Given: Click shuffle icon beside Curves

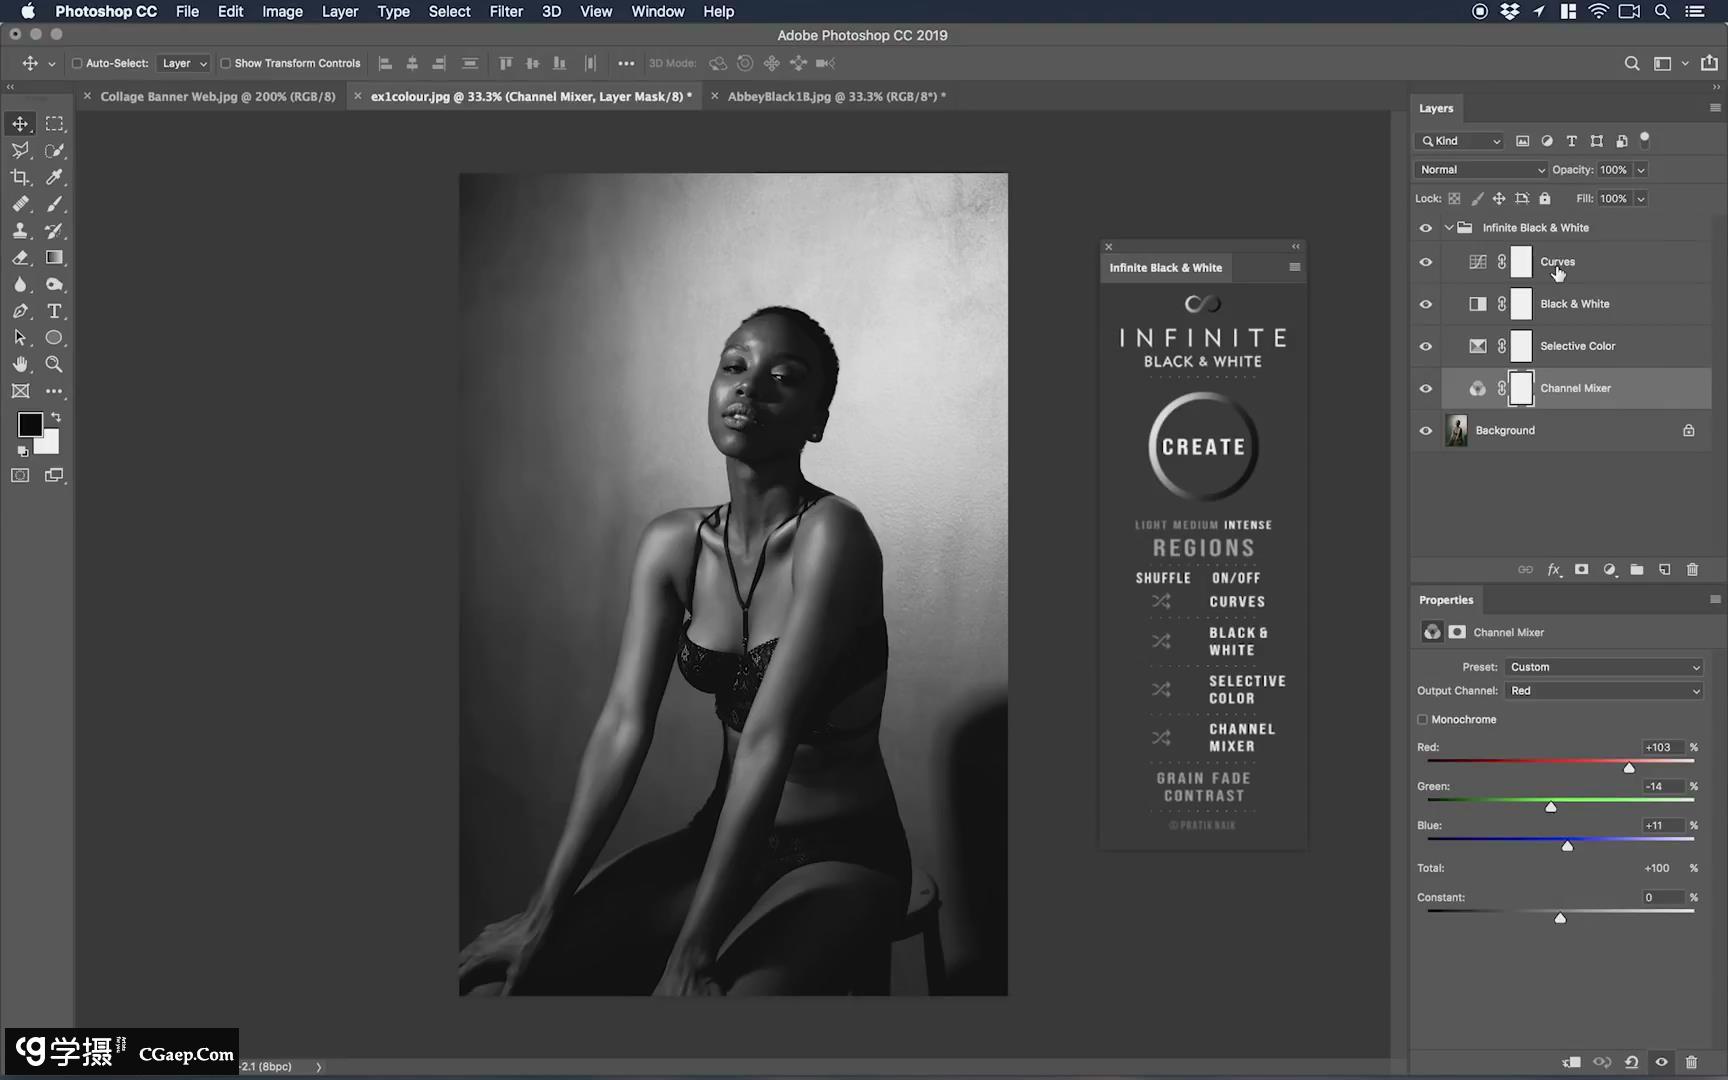Looking at the screenshot, I should tap(1160, 602).
